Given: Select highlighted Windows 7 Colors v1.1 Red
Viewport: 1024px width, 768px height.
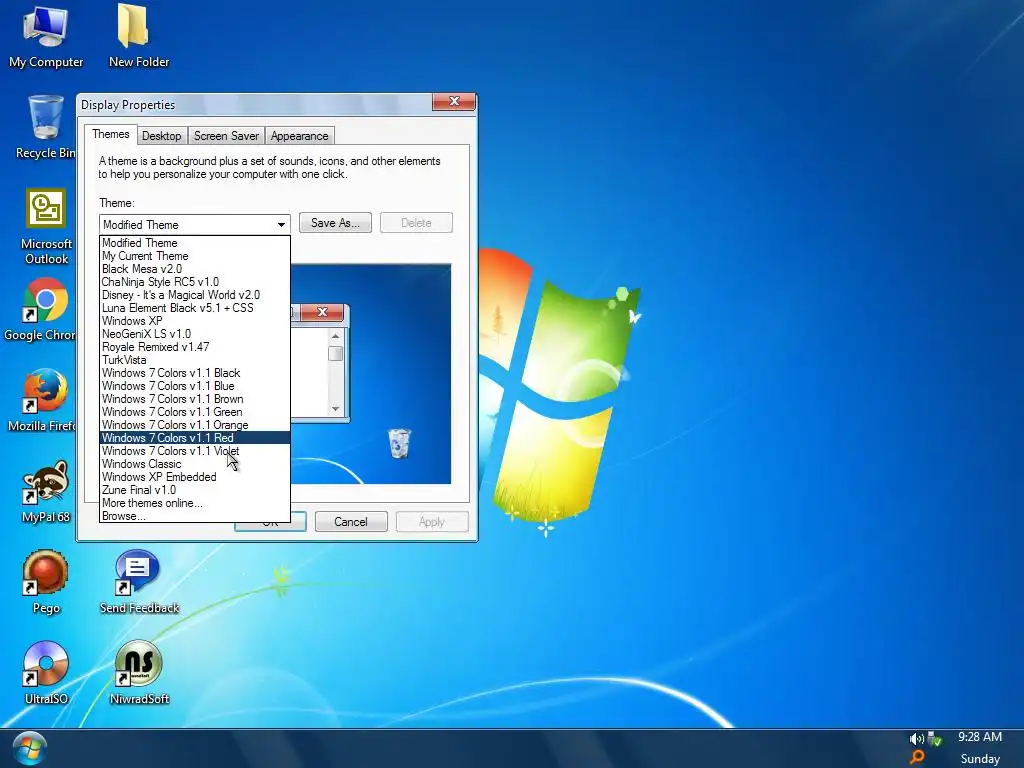Looking at the screenshot, I should [195, 438].
